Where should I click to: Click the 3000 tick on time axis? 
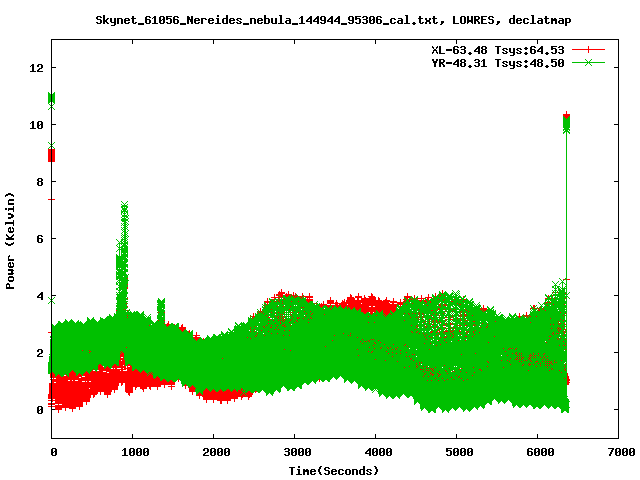point(295,452)
